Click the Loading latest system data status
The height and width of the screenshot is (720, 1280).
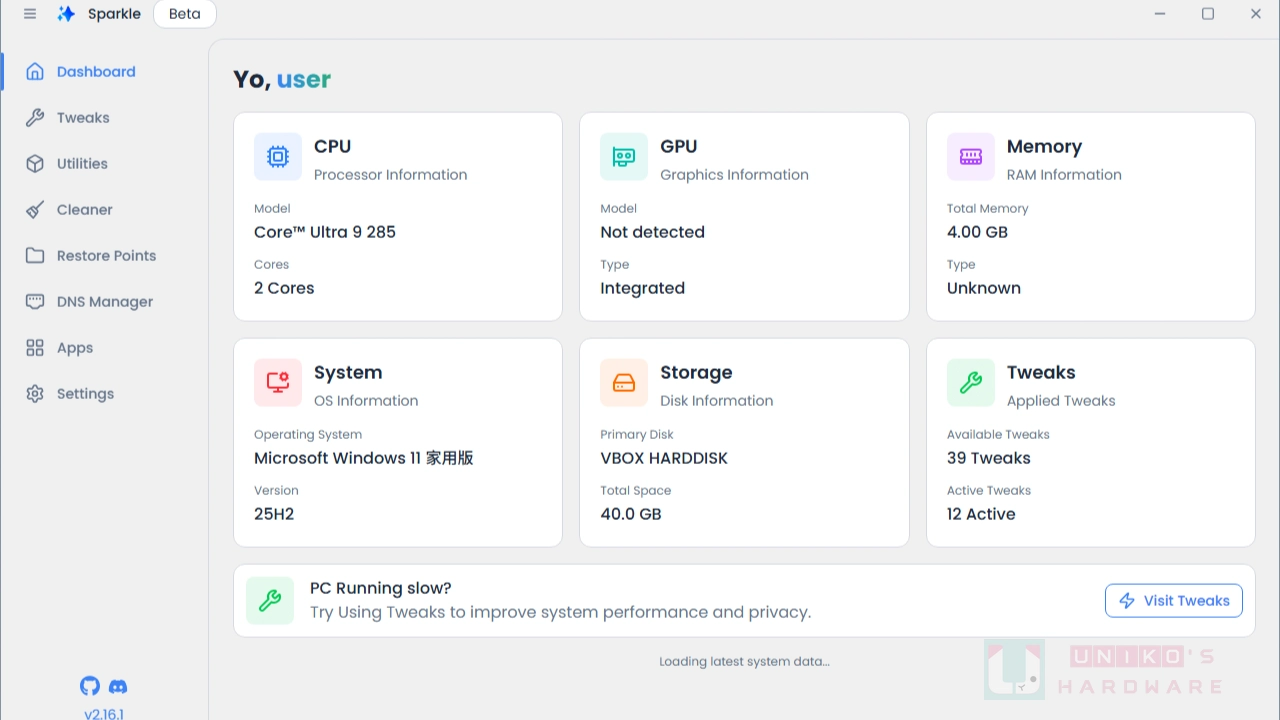coord(744,661)
